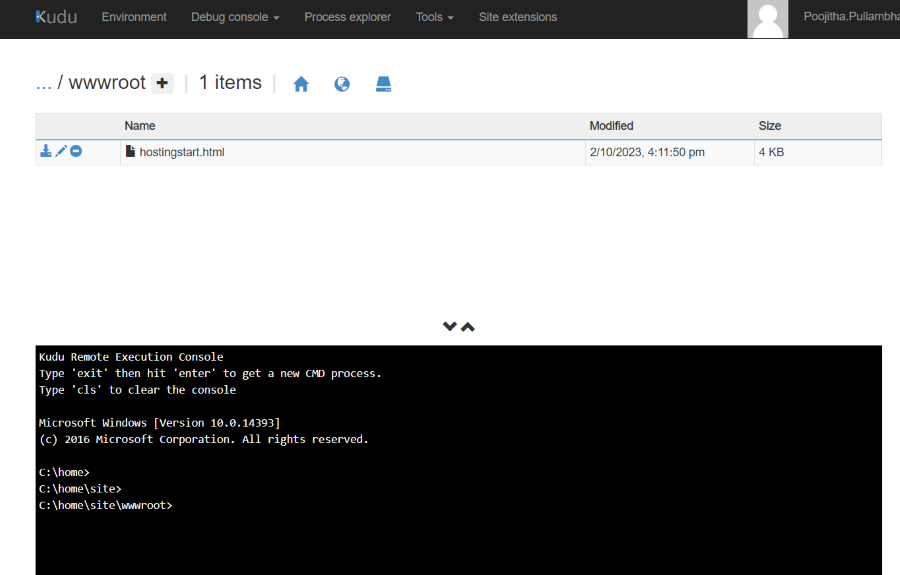This screenshot has width=900, height=575.
Task: Expand the file browser with up chevron
Action: click(468, 327)
